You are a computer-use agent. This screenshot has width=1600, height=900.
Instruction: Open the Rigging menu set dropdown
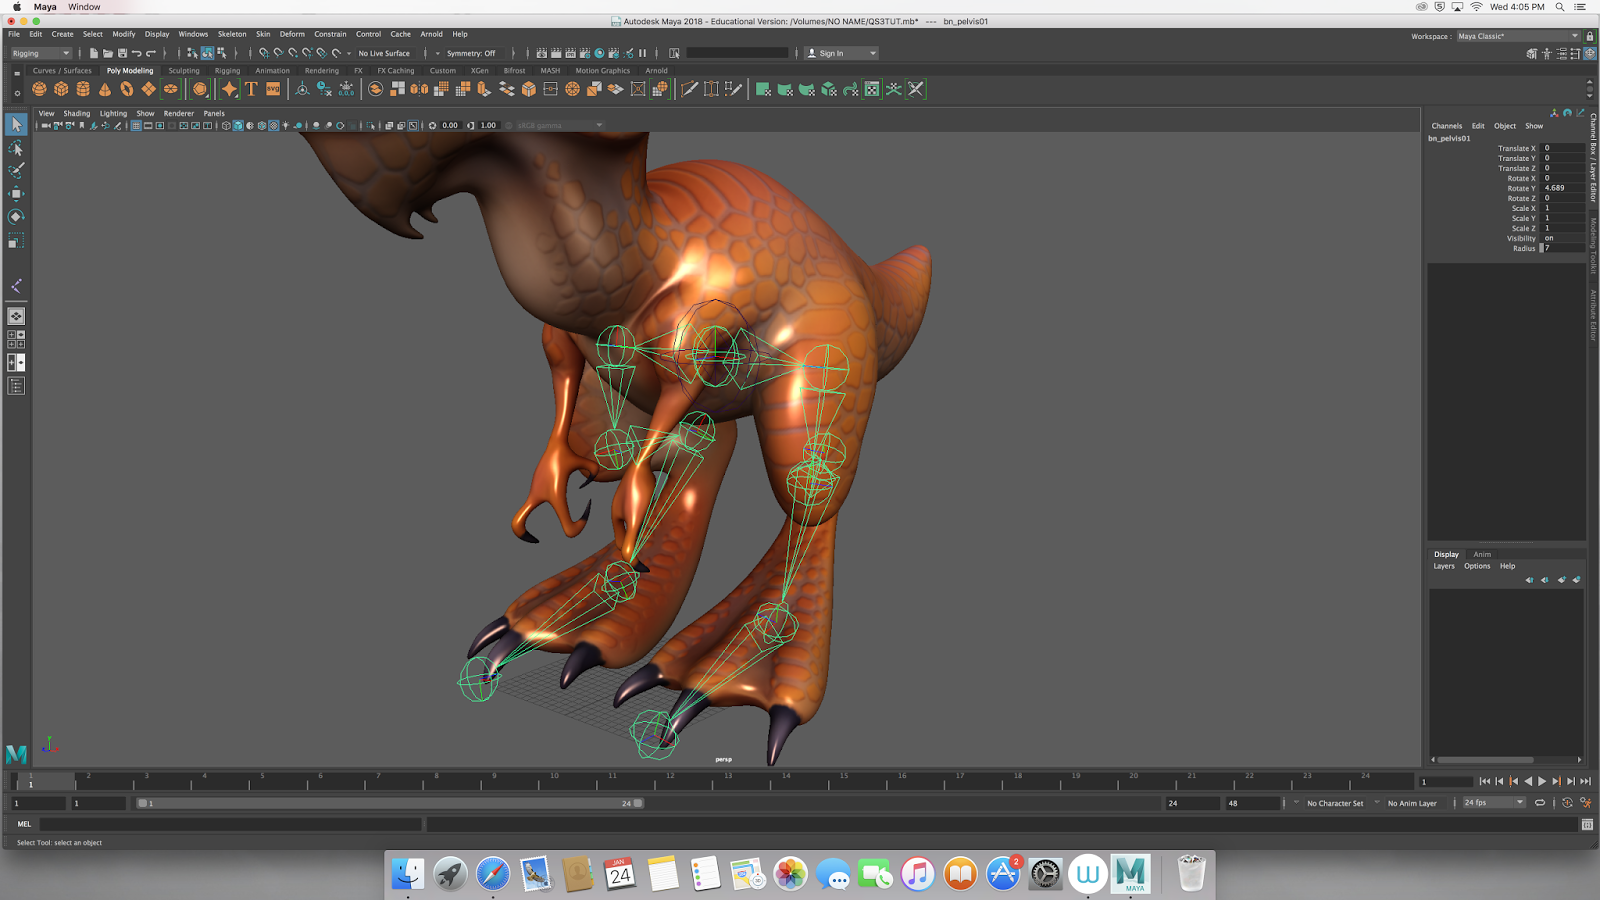(40, 52)
